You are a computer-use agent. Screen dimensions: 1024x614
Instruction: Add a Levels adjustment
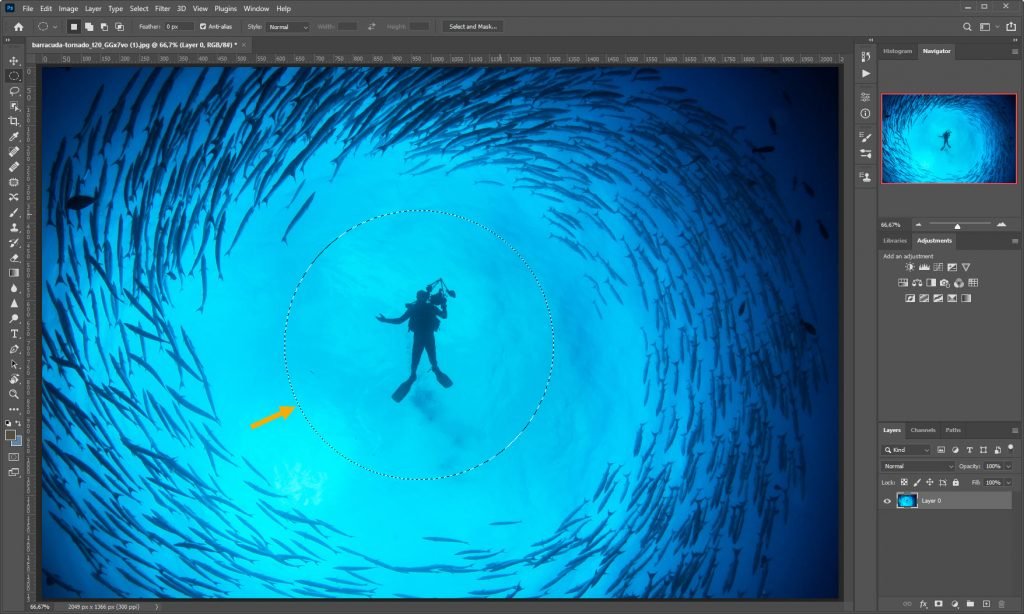(924, 267)
